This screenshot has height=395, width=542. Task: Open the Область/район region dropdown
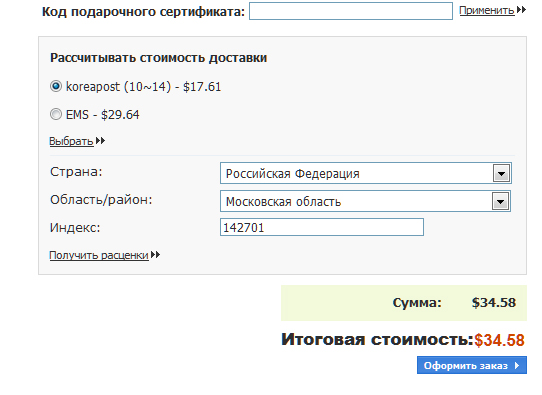(x=365, y=201)
